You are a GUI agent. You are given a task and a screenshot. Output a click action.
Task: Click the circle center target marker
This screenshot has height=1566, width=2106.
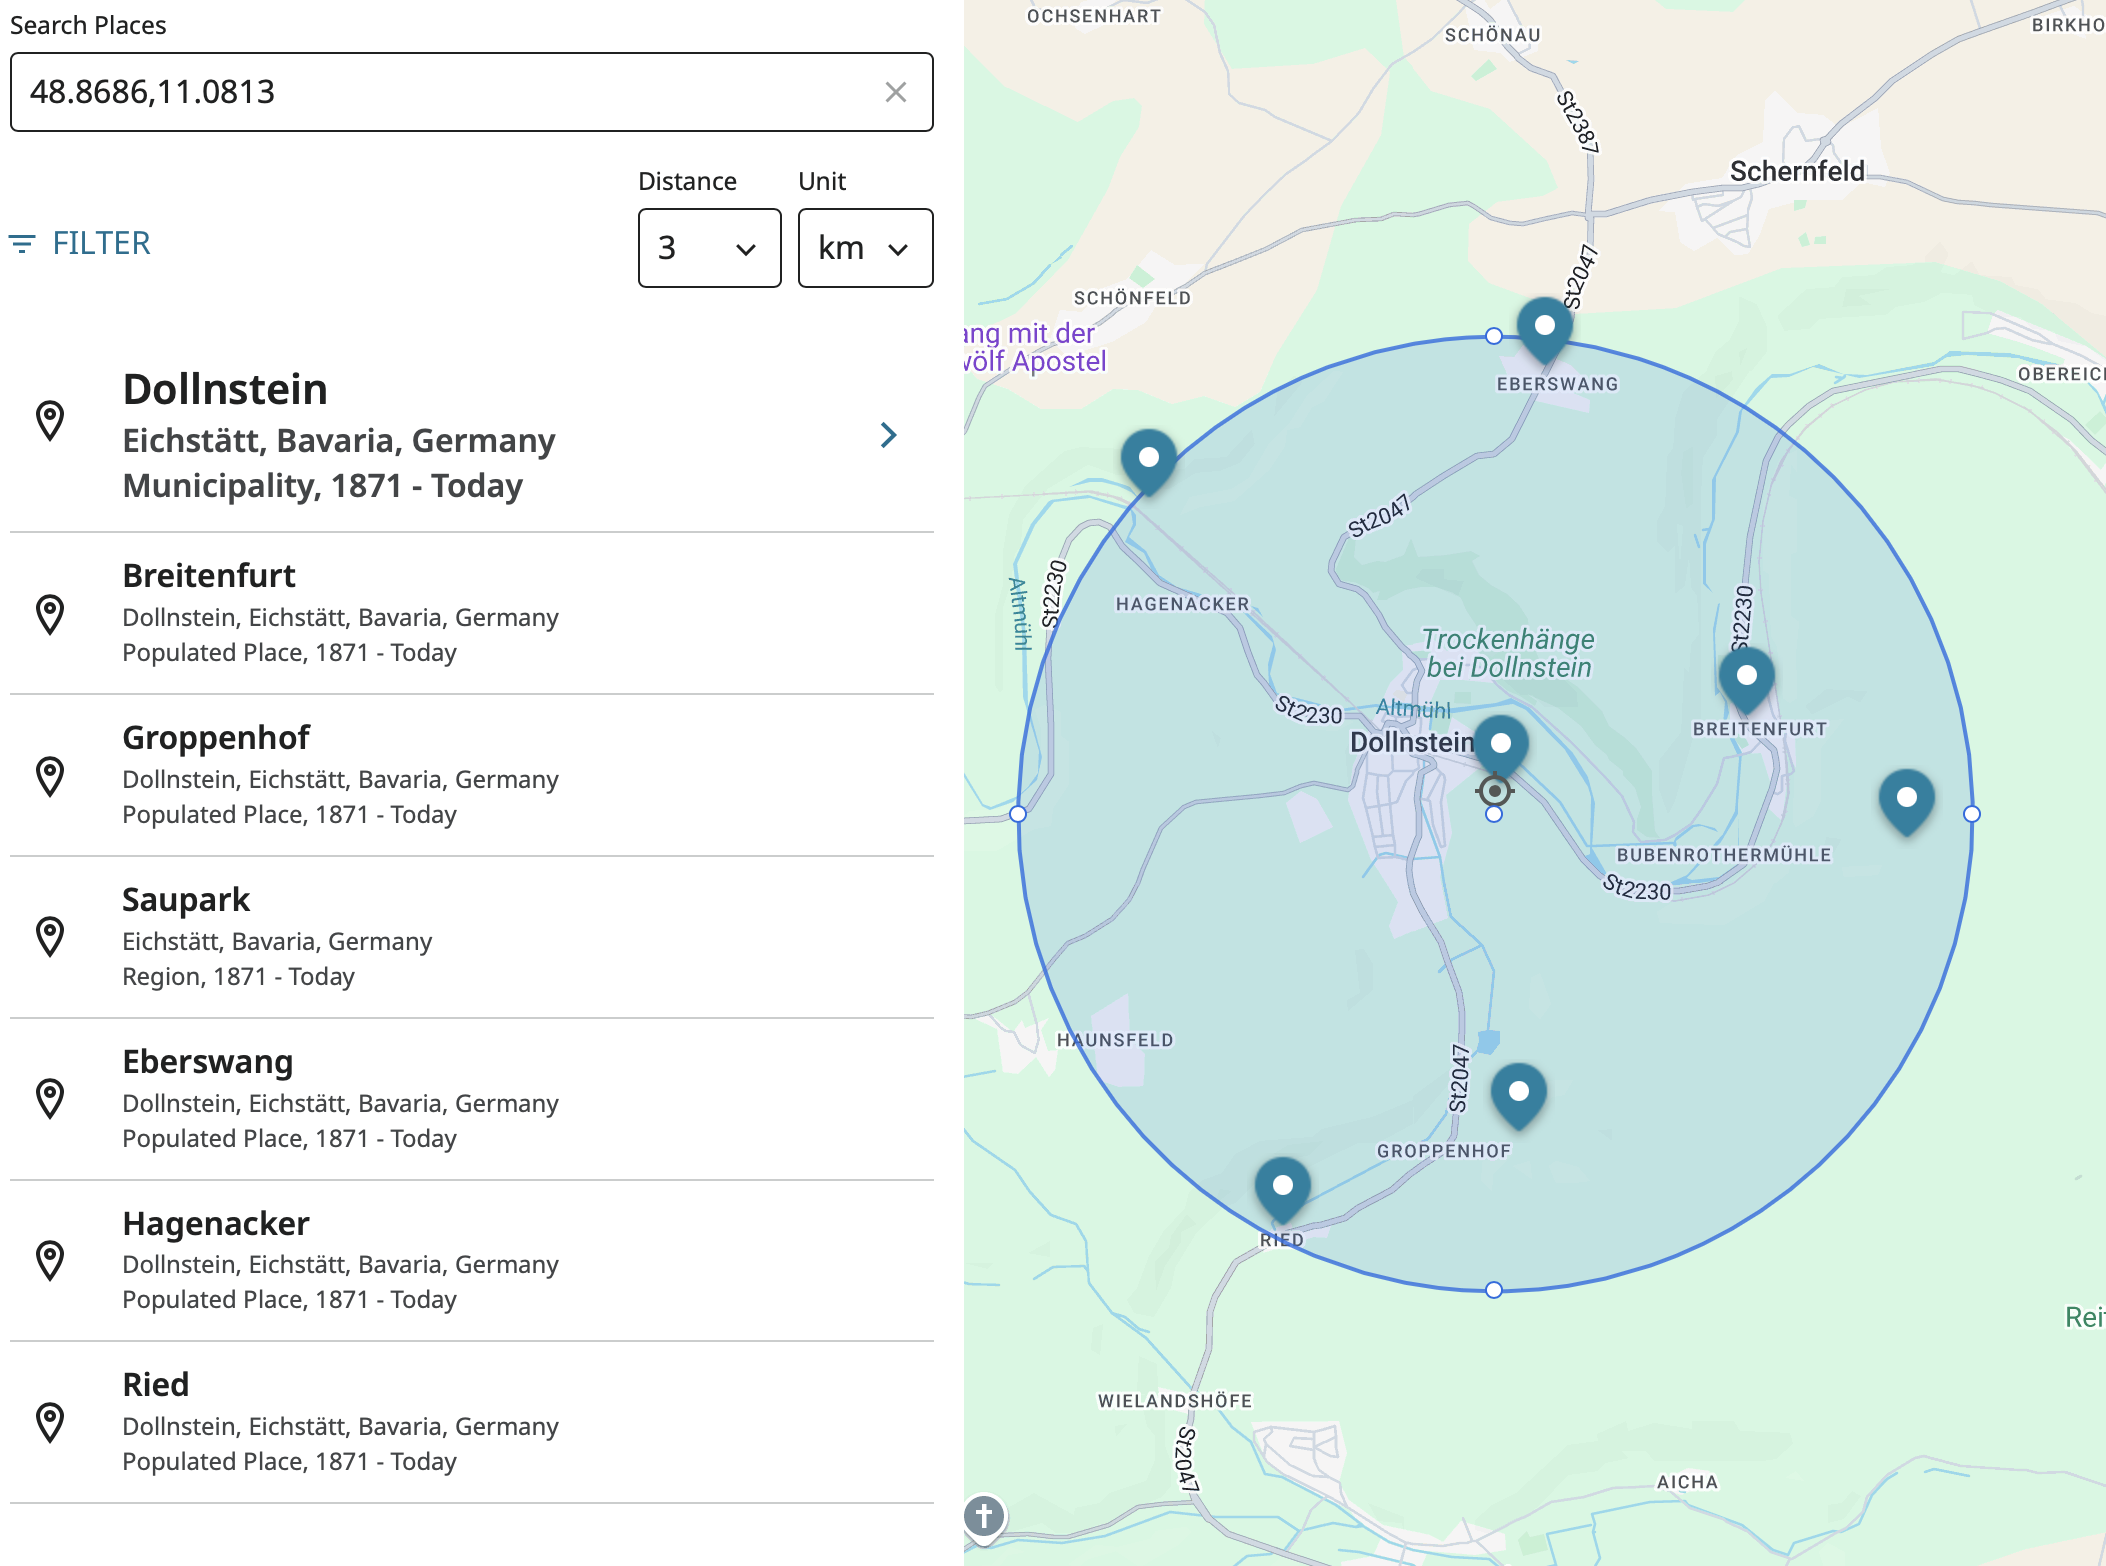pyautogui.click(x=1494, y=791)
